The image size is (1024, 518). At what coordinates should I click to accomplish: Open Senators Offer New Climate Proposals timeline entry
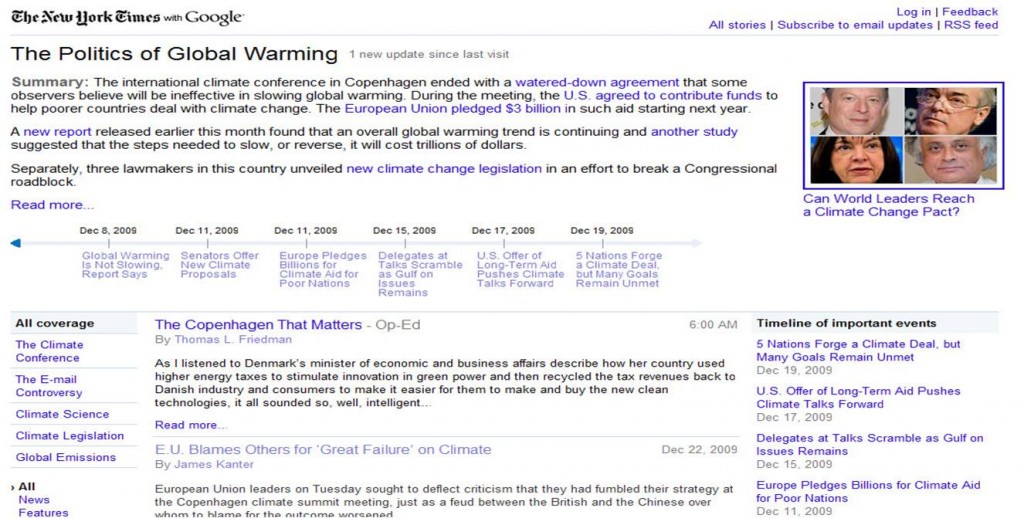pos(219,265)
